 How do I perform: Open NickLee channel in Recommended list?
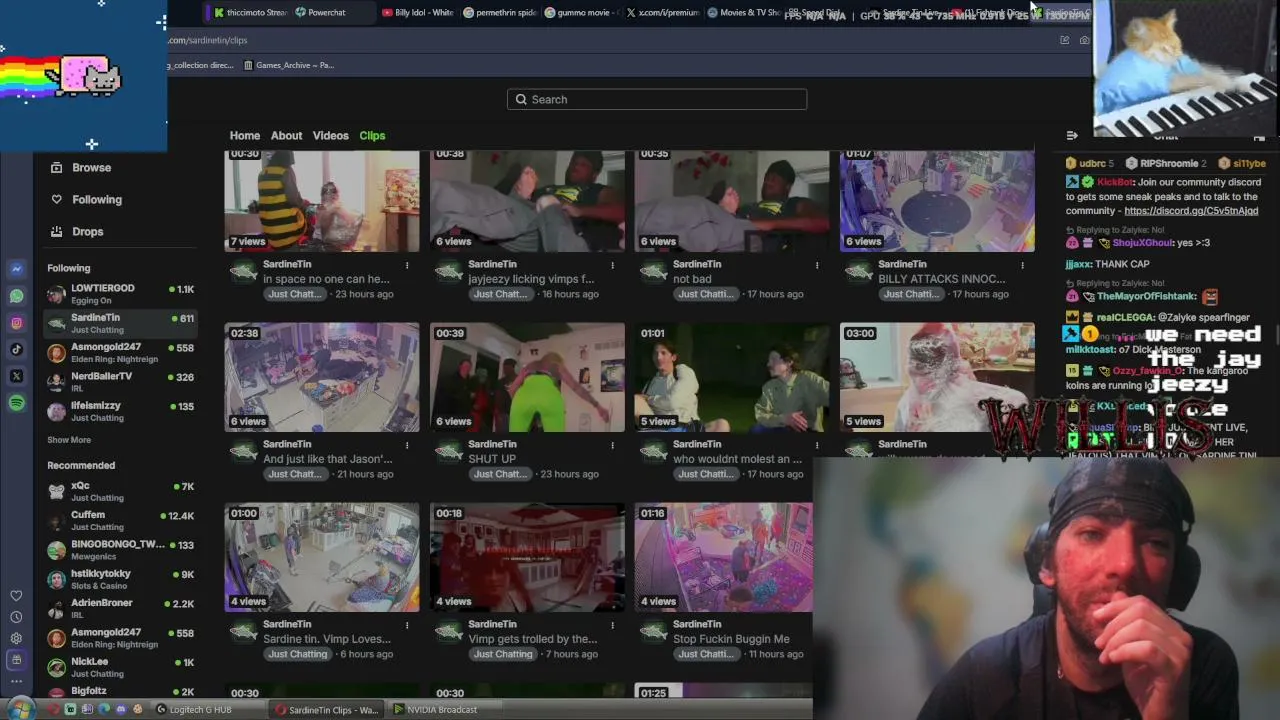(120, 667)
